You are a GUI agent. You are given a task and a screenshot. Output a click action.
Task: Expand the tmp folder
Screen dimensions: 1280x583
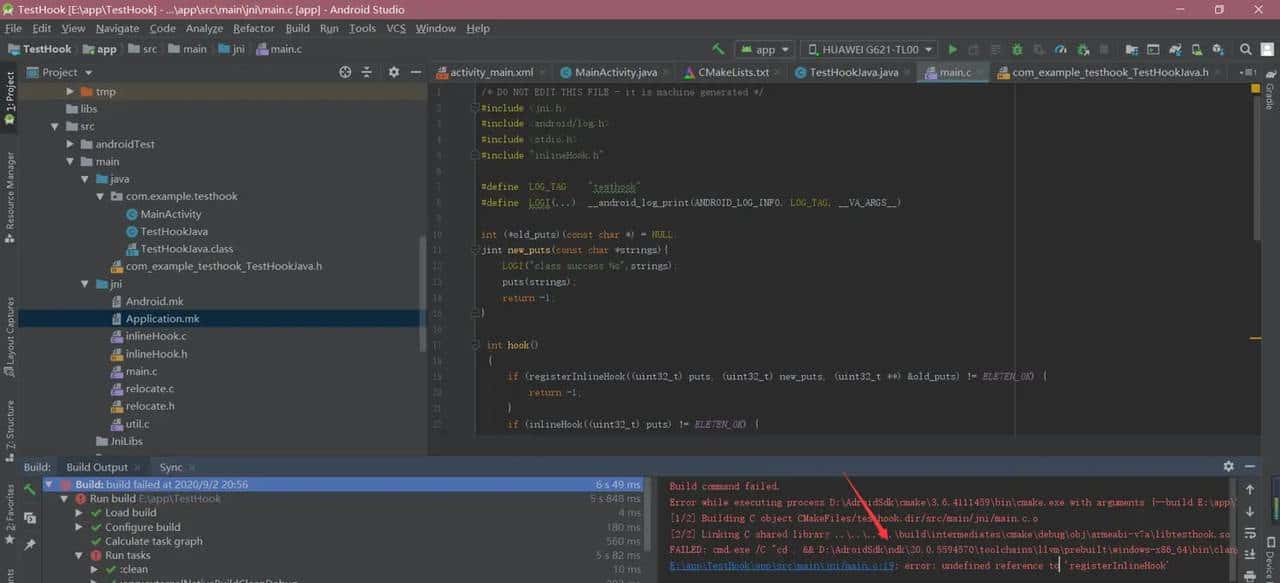[x=71, y=92]
